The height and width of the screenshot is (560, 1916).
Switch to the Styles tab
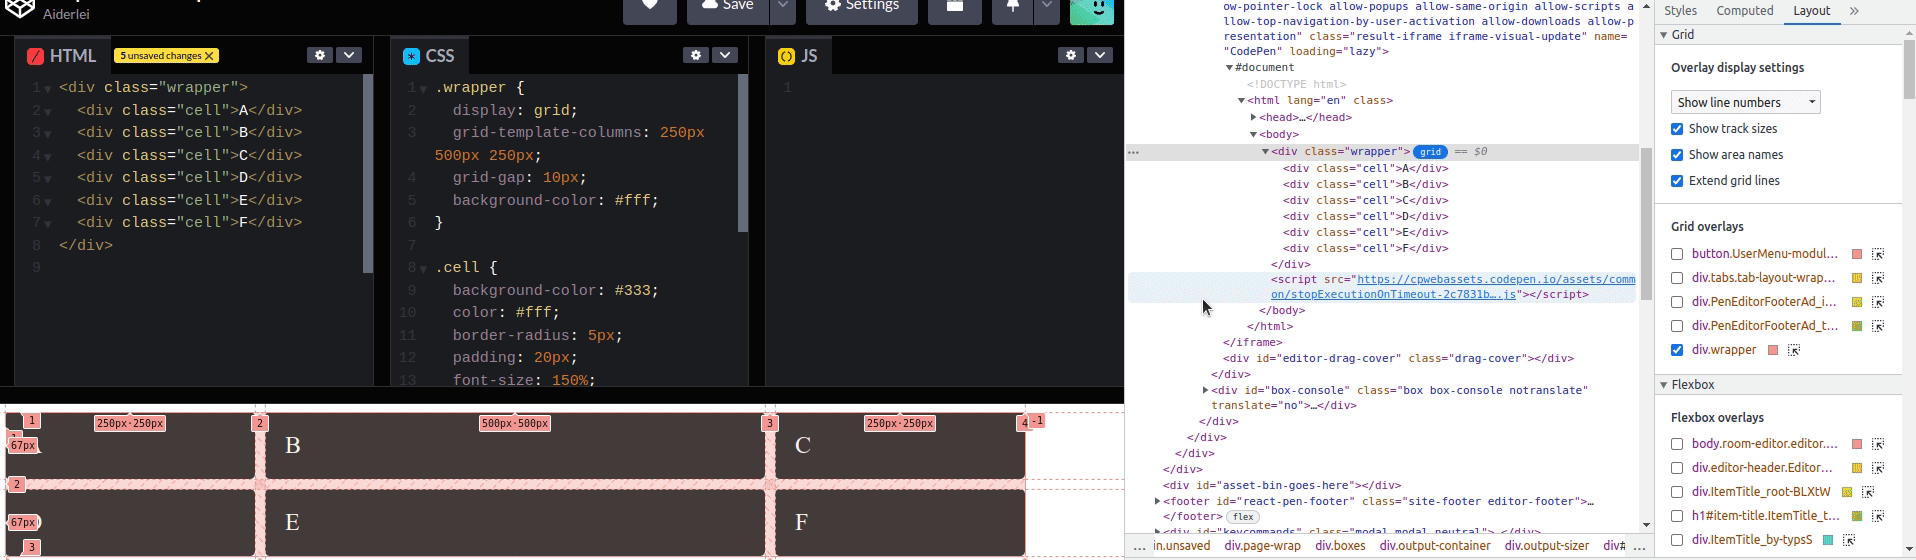pyautogui.click(x=1680, y=11)
